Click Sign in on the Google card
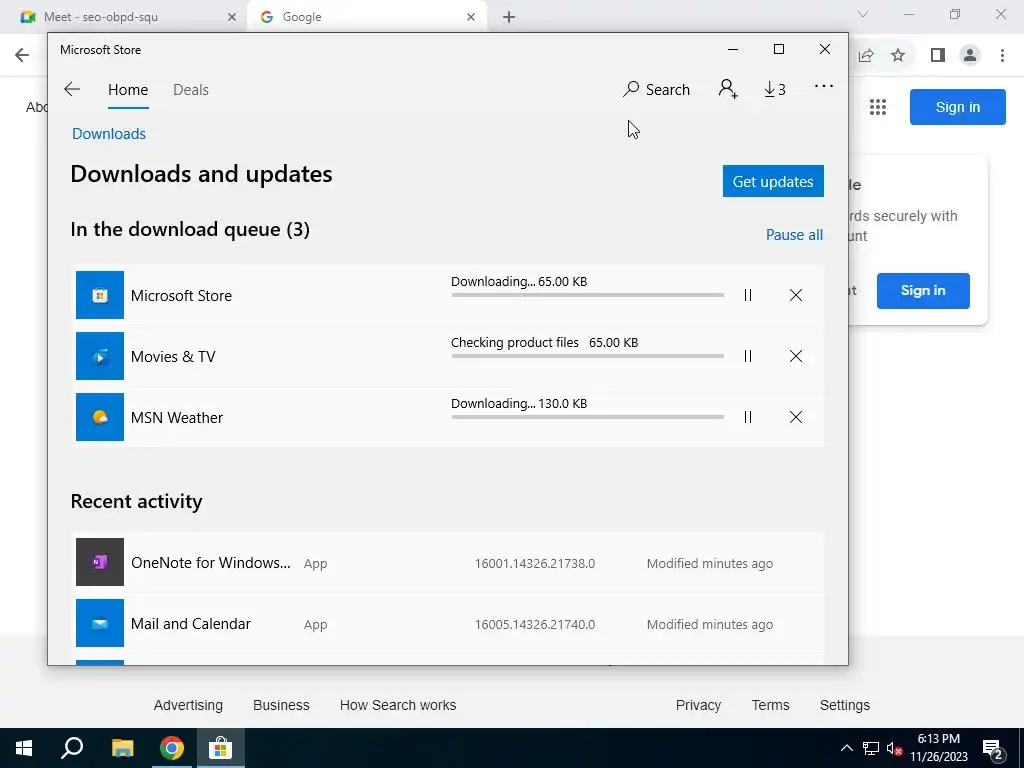This screenshot has height=768, width=1024. [923, 291]
